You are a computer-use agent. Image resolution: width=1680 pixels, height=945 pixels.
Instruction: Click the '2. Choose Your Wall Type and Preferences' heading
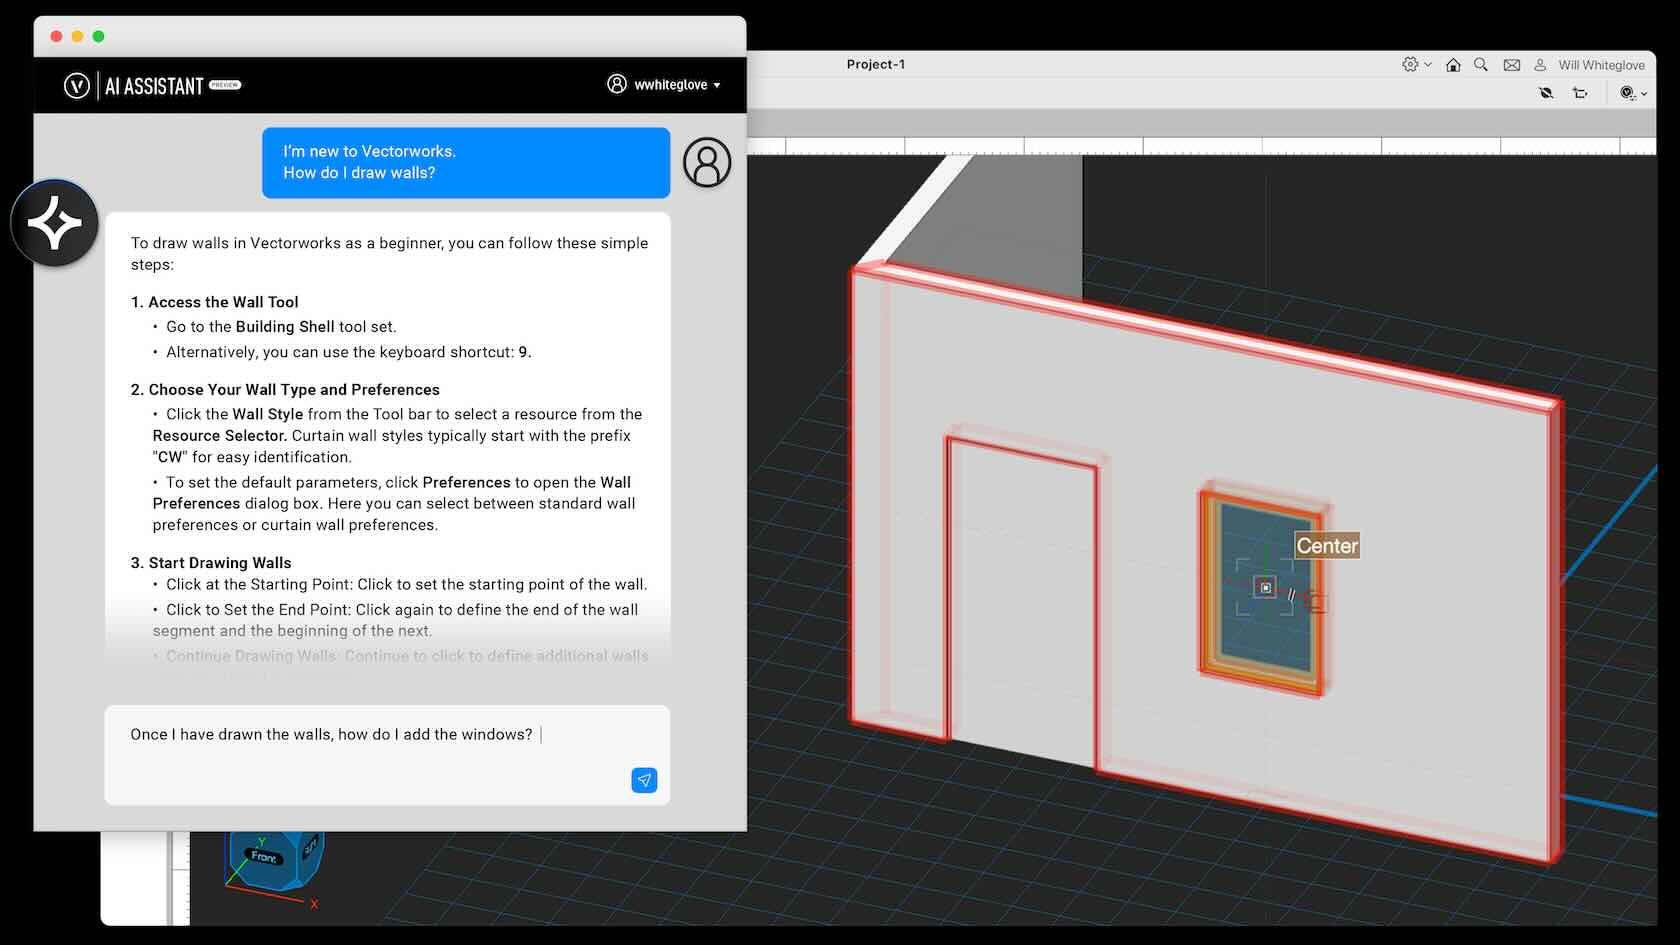point(285,390)
